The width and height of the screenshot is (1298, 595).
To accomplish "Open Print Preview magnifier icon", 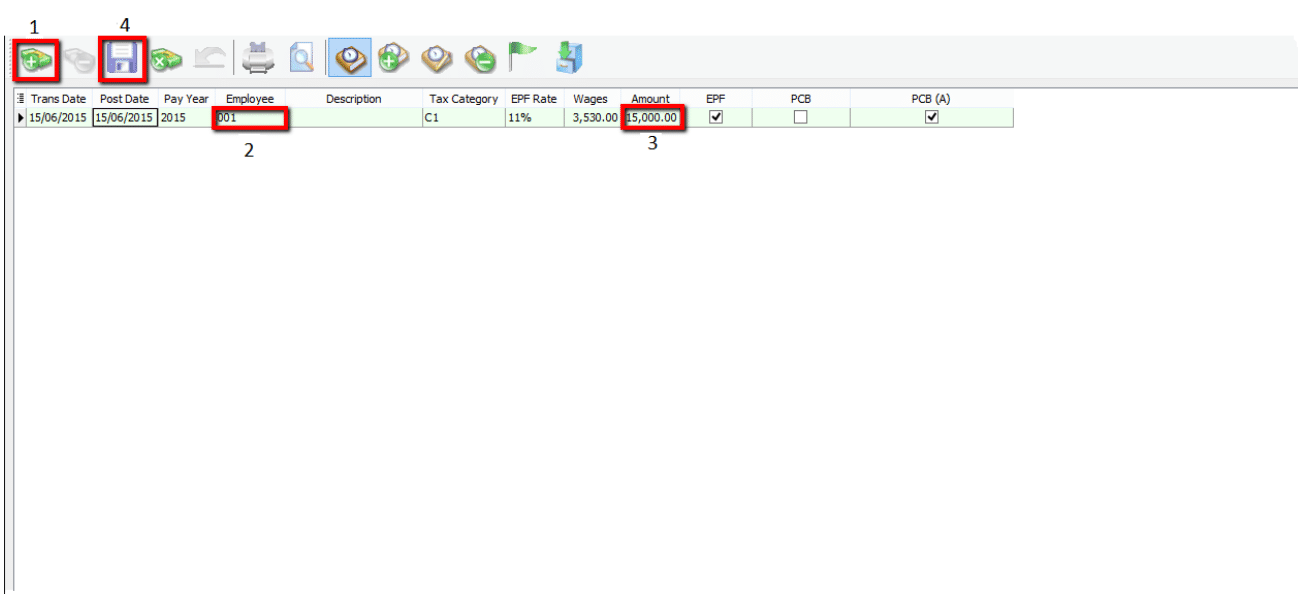I will pyautogui.click(x=301, y=59).
